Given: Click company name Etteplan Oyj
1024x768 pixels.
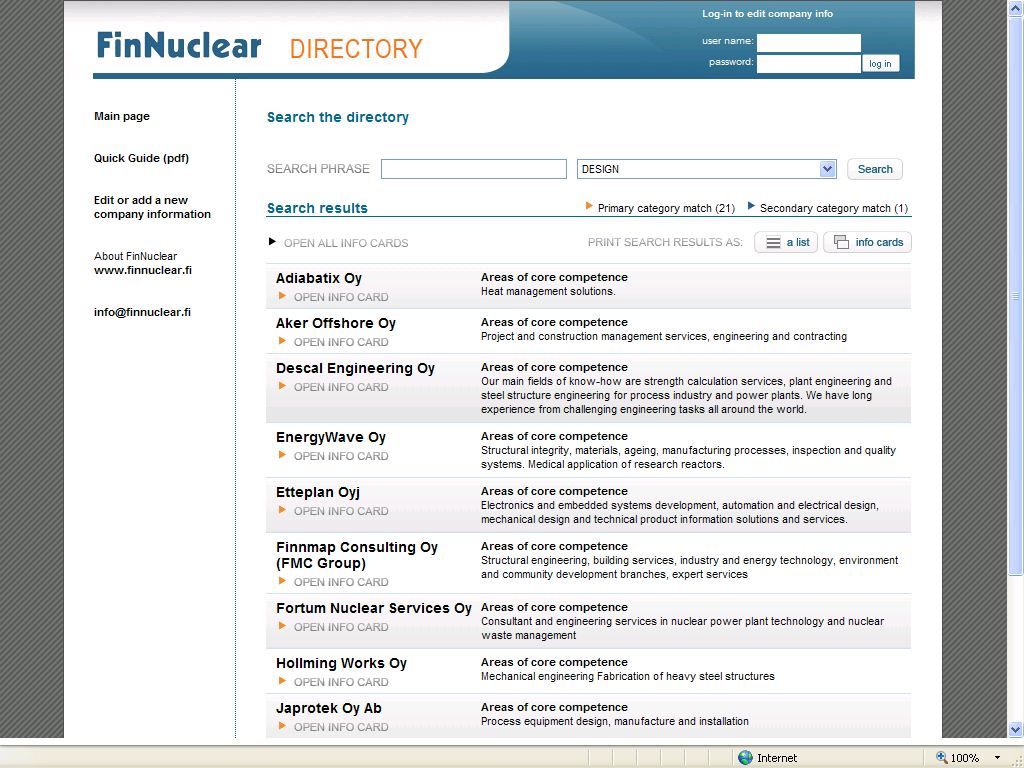Looking at the screenshot, I should pyautogui.click(x=317, y=492).
